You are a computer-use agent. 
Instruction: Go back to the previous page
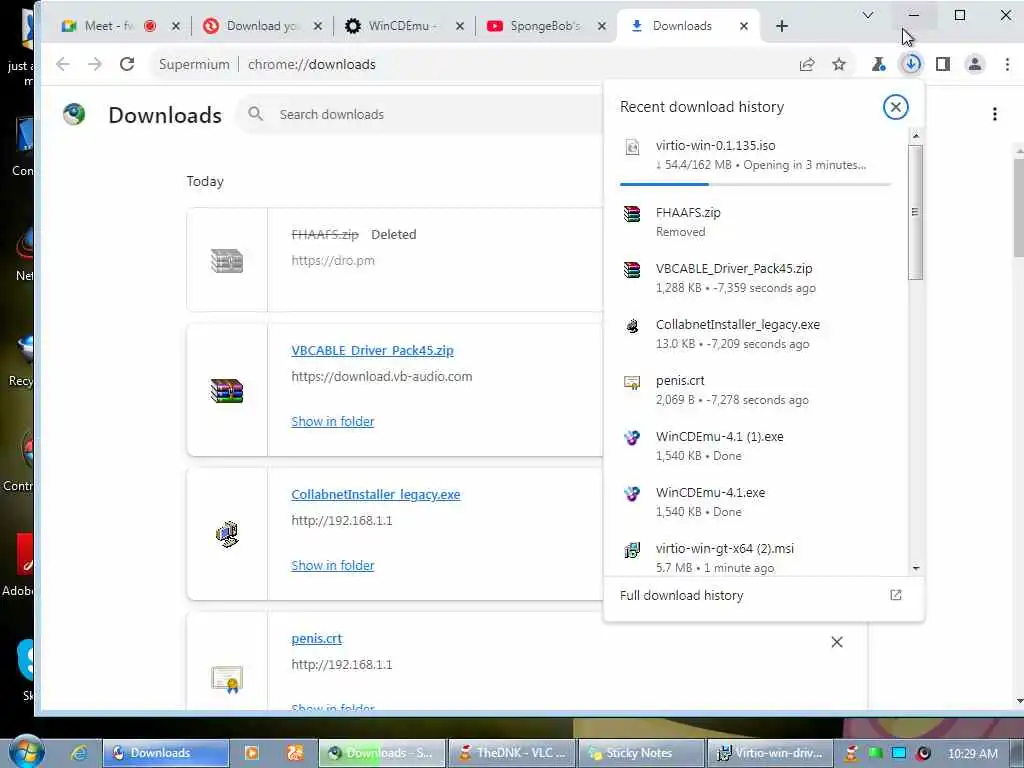pyautogui.click(x=63, y=64)
